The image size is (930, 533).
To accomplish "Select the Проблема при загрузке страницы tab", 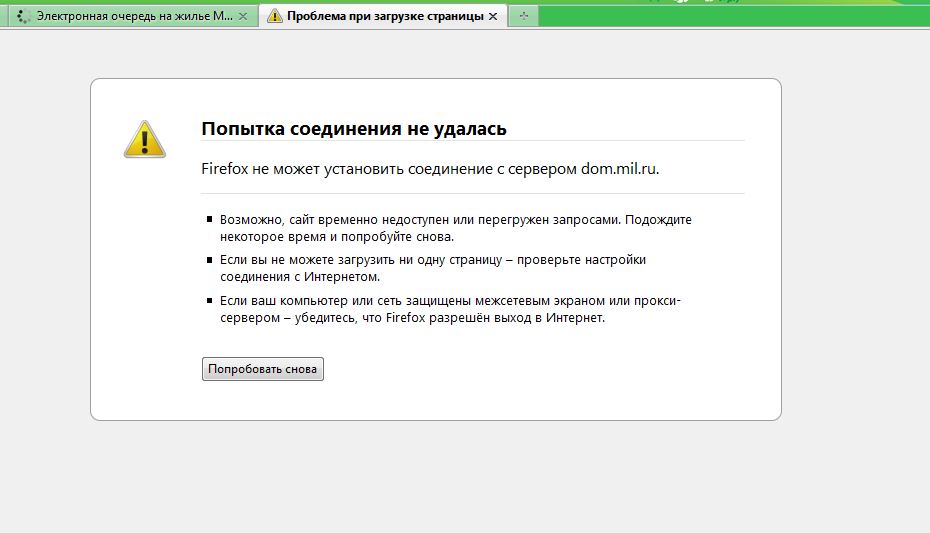I will (x=384, y=17).
